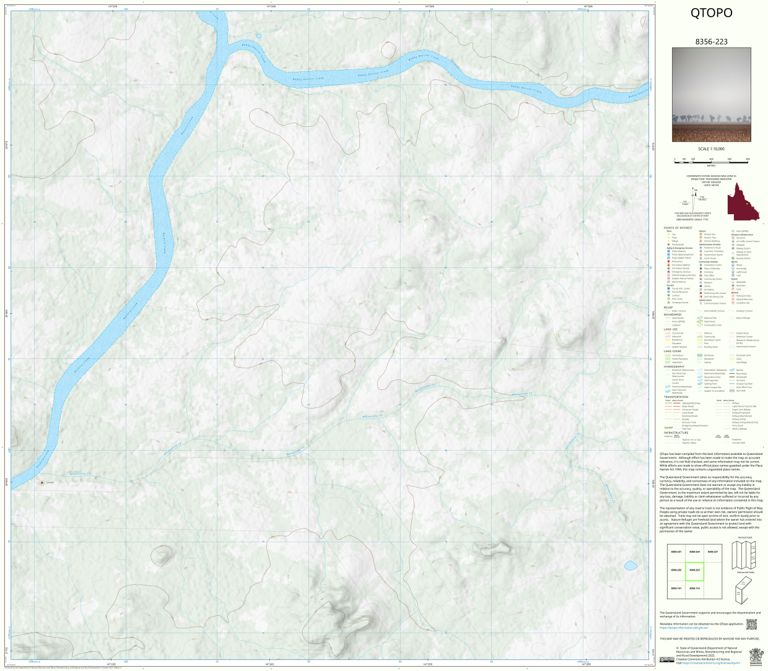This screenshot has width=768, height=671.
Task: Click the HYDROGRAPHY legend heading
Action: [673, 366]
